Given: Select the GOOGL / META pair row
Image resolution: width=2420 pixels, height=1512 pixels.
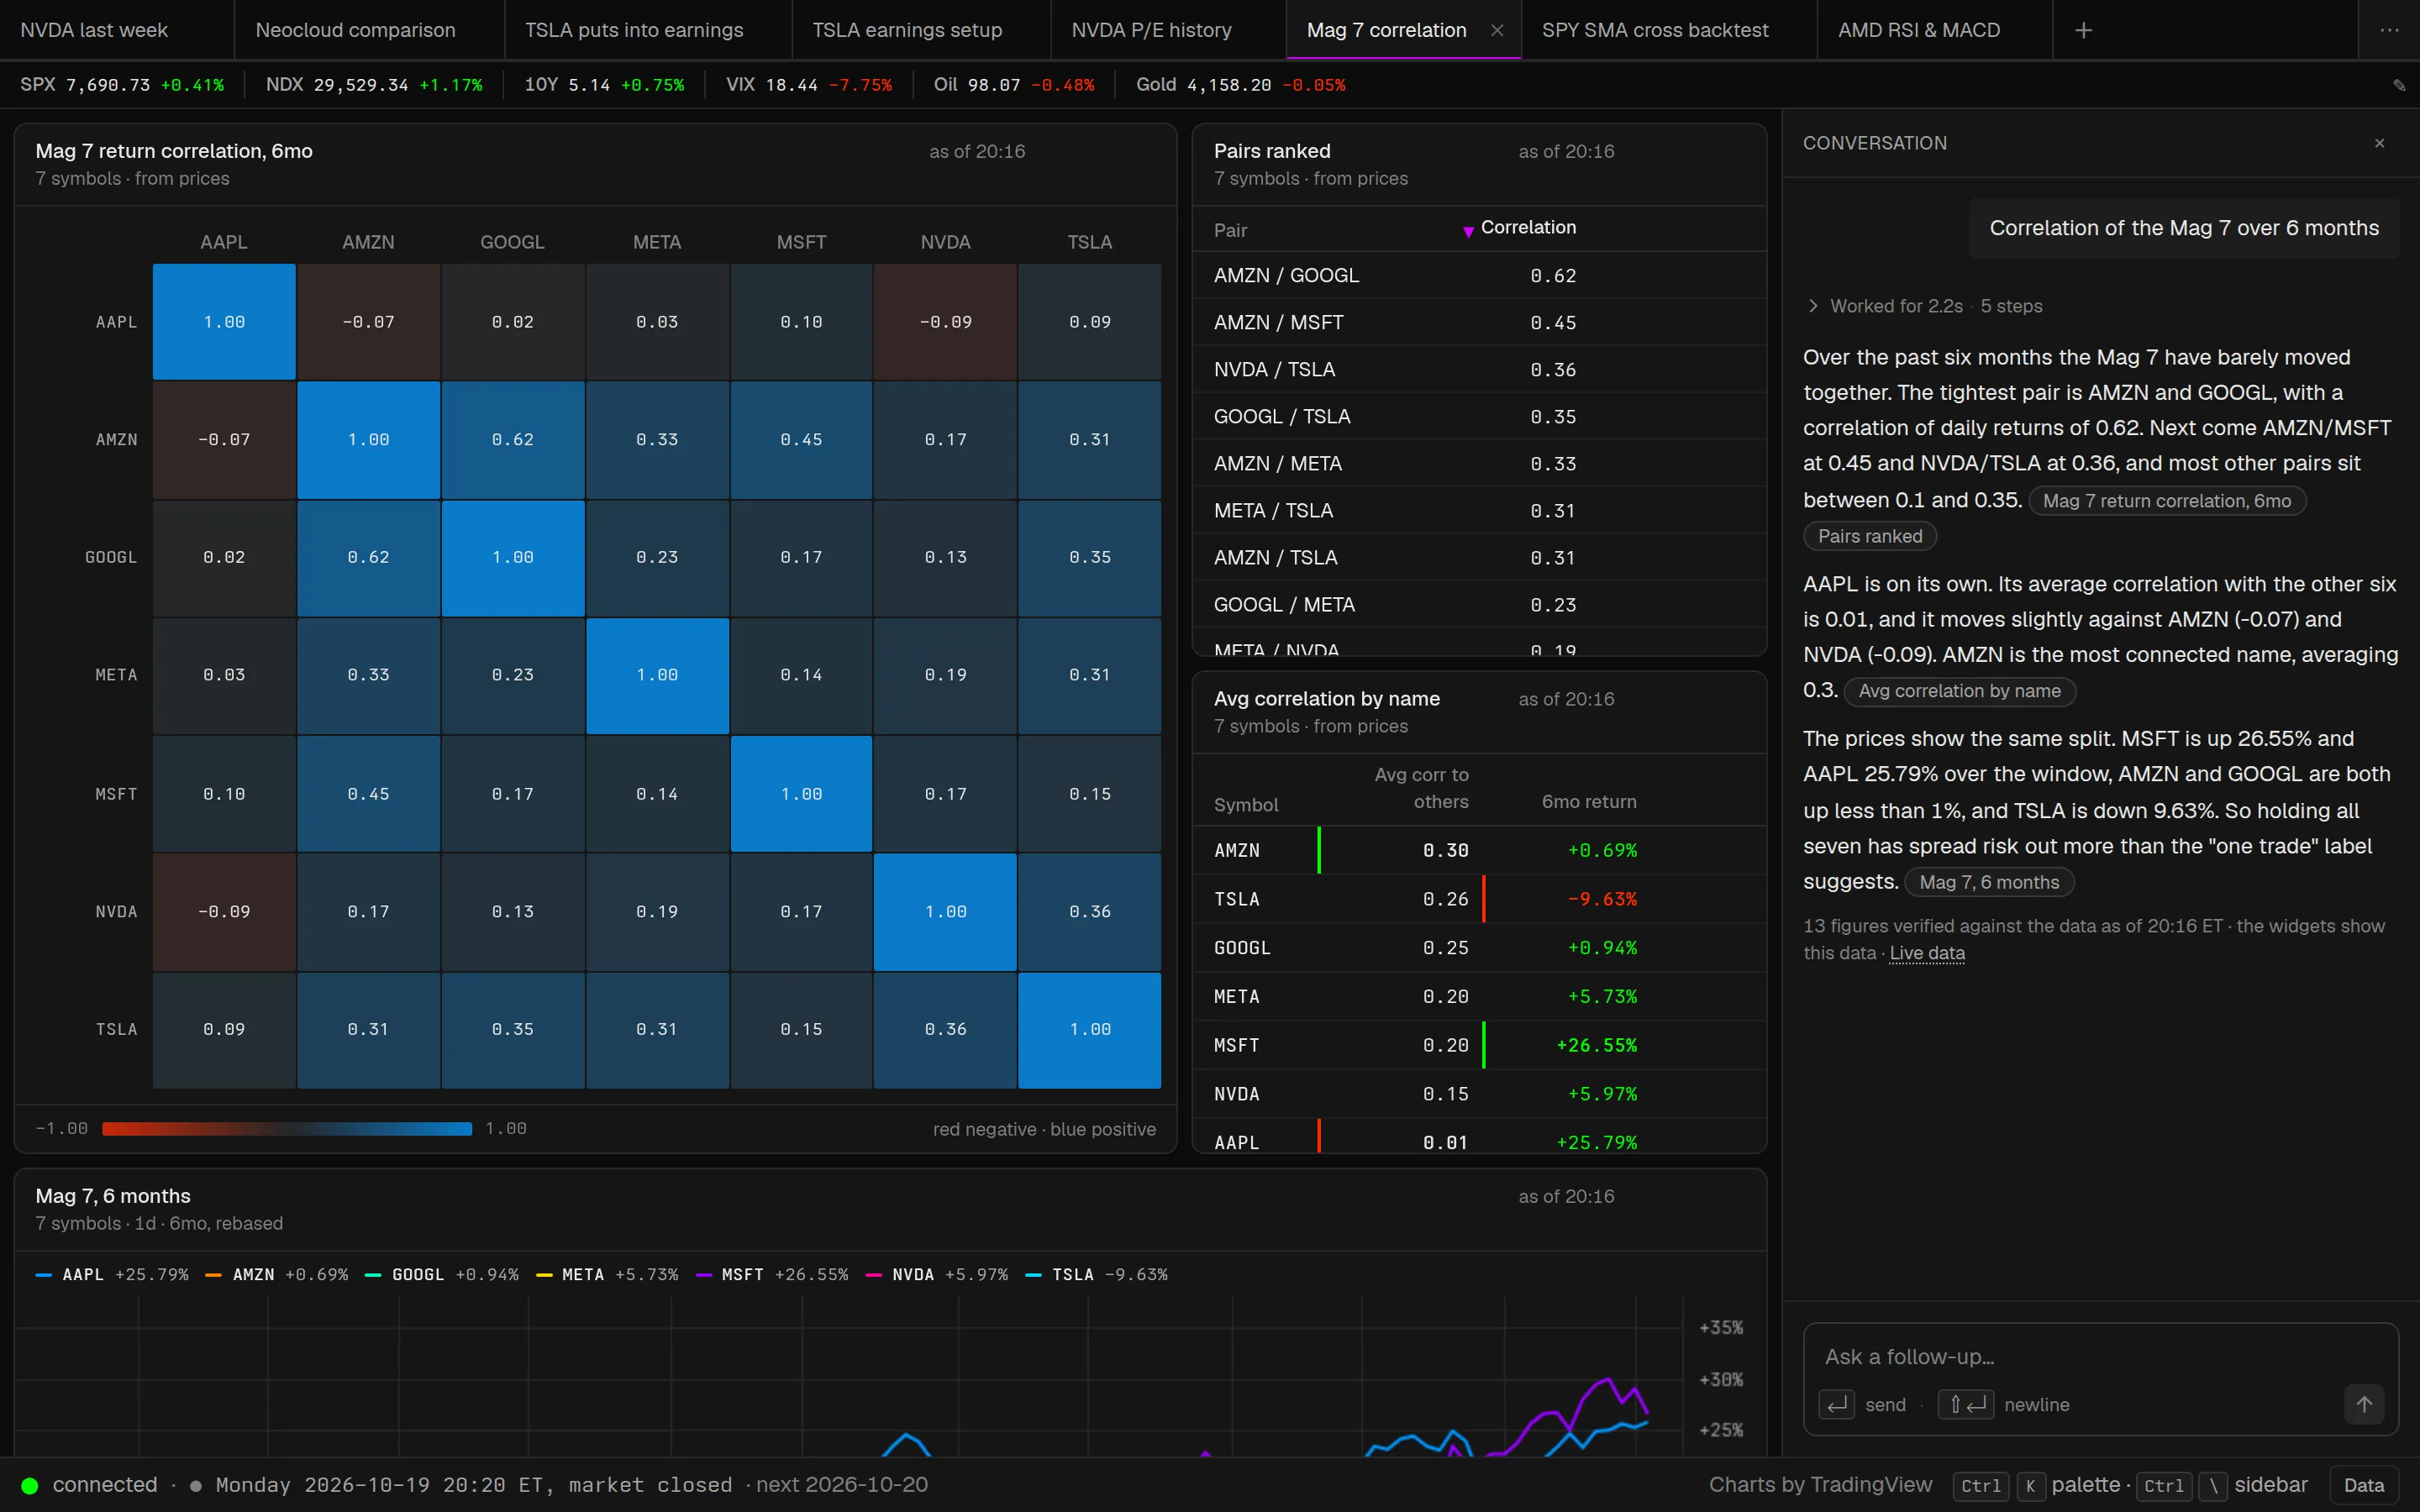Looking at the screenshot, I should pyautogui.click(x=1479, y=604).
